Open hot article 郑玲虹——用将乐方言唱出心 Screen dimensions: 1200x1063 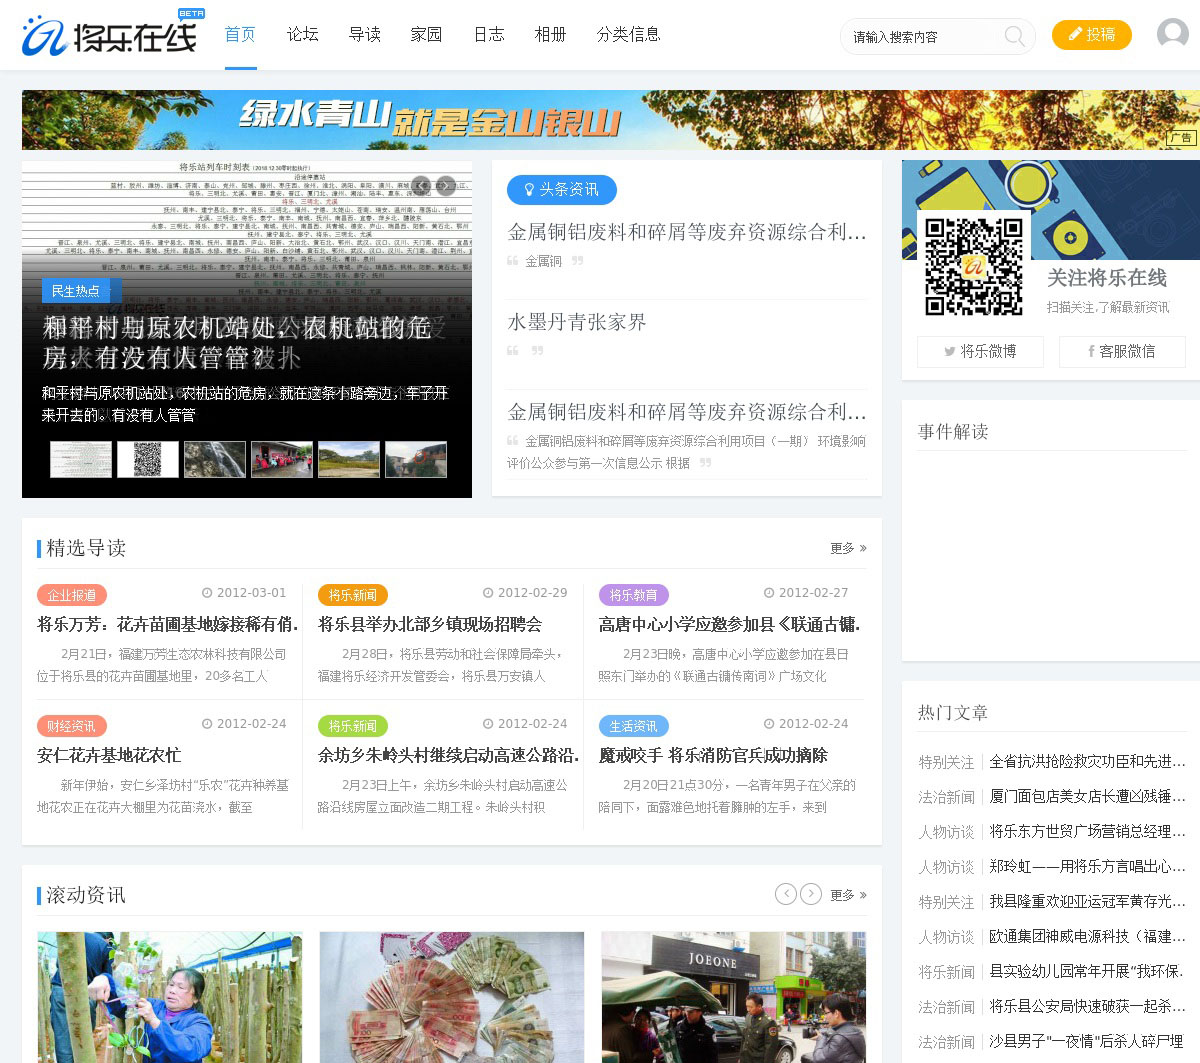(x=1088, y=867)
